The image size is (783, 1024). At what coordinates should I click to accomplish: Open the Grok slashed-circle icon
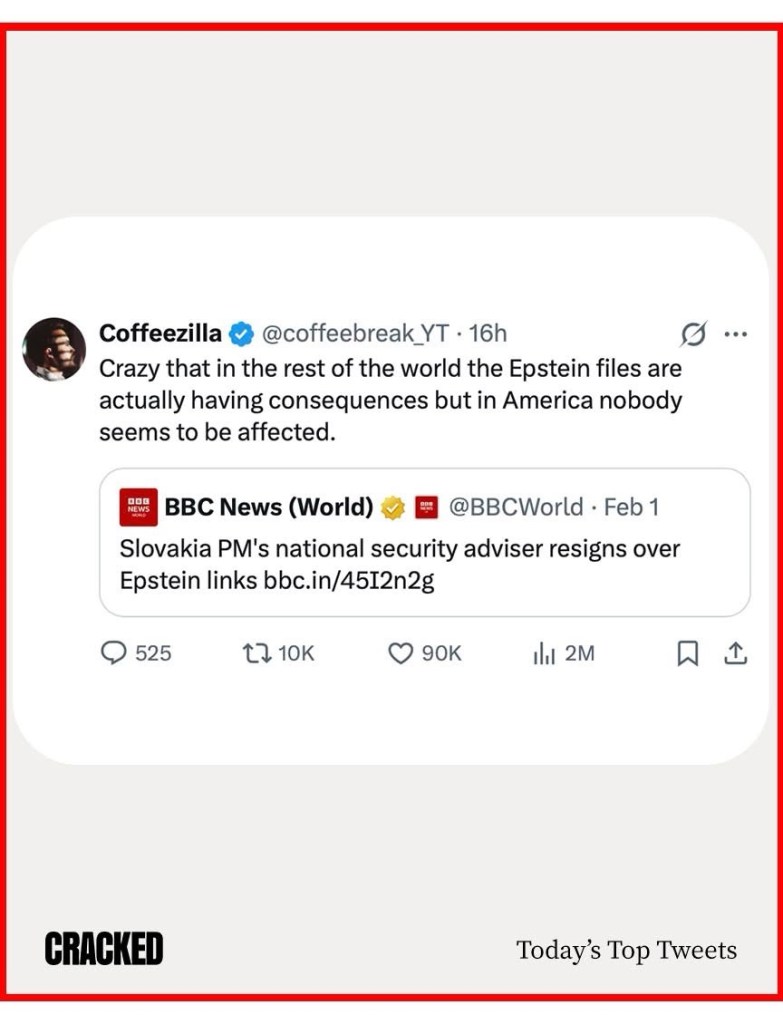[693, 334]
